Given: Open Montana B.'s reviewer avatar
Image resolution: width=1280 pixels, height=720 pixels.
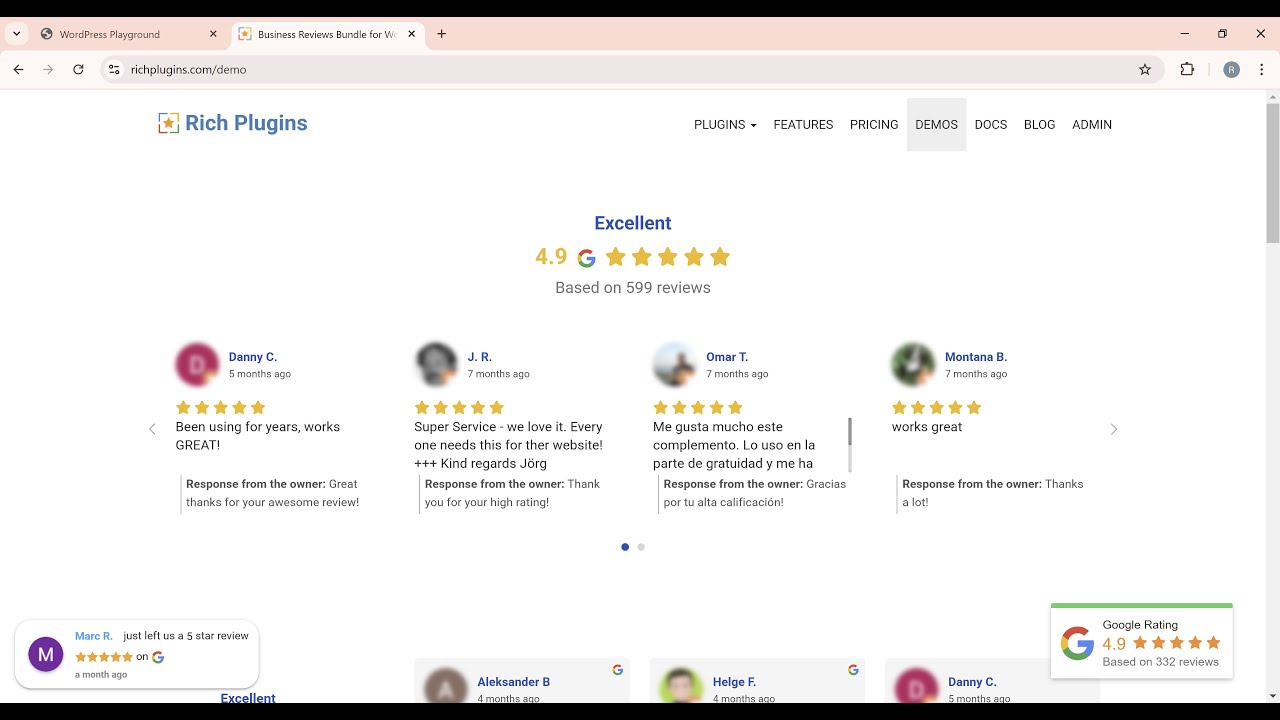Looking at the screenshot, I should point(913,365).
